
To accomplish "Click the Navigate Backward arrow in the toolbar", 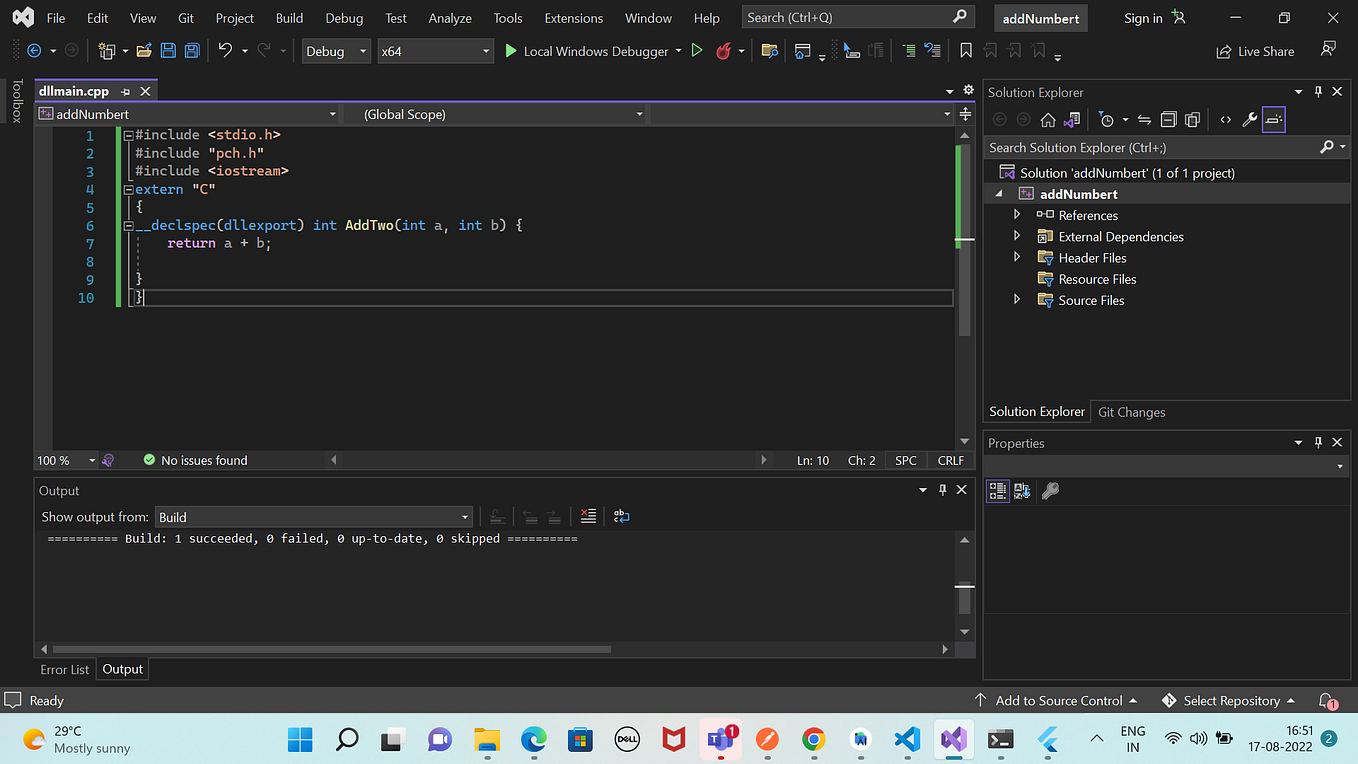I will coord(34,51).
